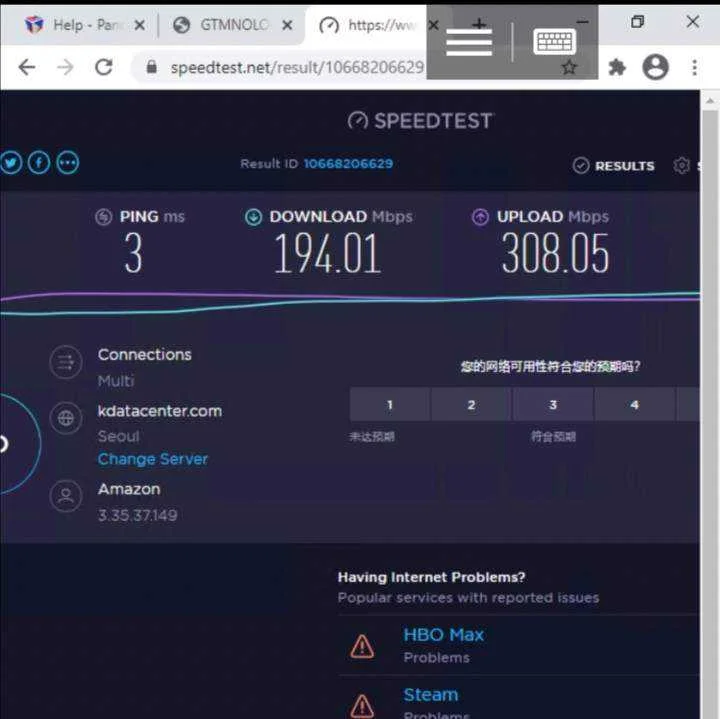Click the Speedtest logo
Viewport: 720px width, 719px height.
coord(420,121)
